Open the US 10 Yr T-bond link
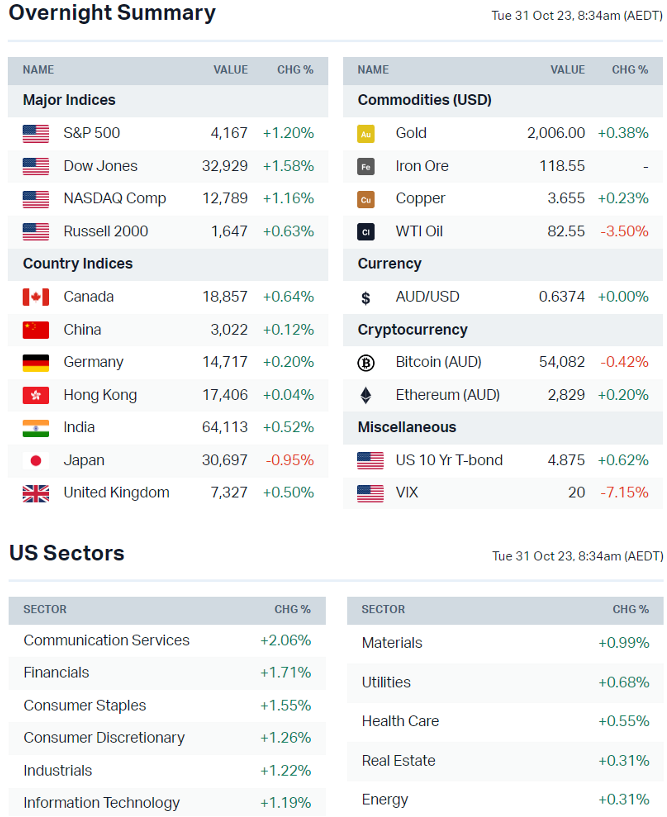Image resolution: width=667 pixels, height=817 pixels. [x=449, y=460]
